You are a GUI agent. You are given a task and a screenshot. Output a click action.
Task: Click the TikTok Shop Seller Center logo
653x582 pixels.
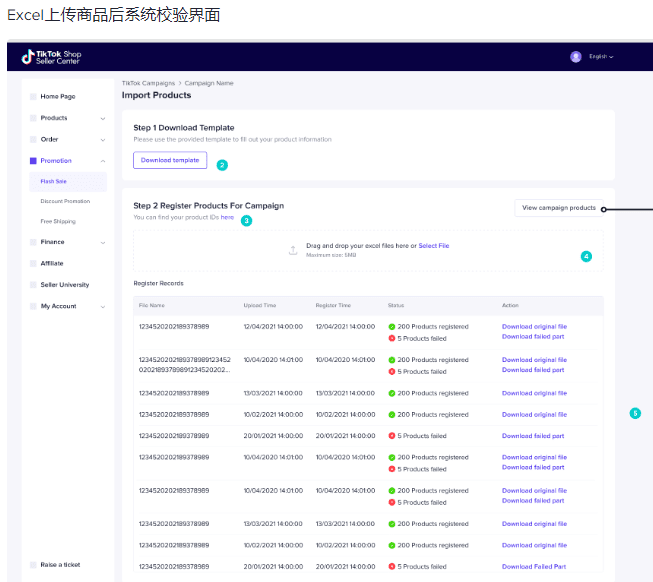(51, 57)
